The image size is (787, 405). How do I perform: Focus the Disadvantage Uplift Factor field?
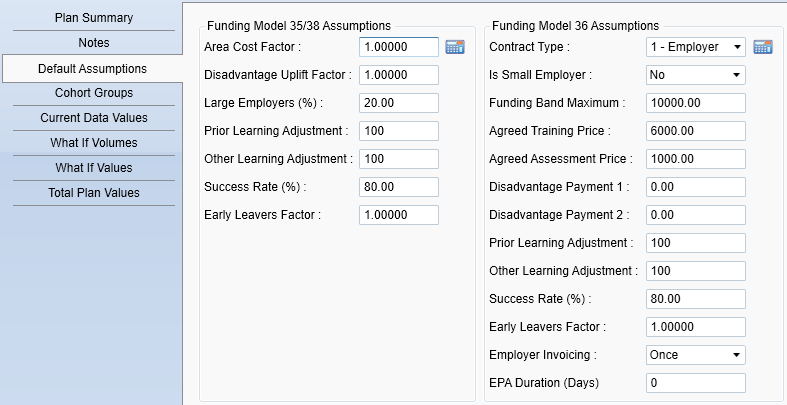[x=398, y=75]
